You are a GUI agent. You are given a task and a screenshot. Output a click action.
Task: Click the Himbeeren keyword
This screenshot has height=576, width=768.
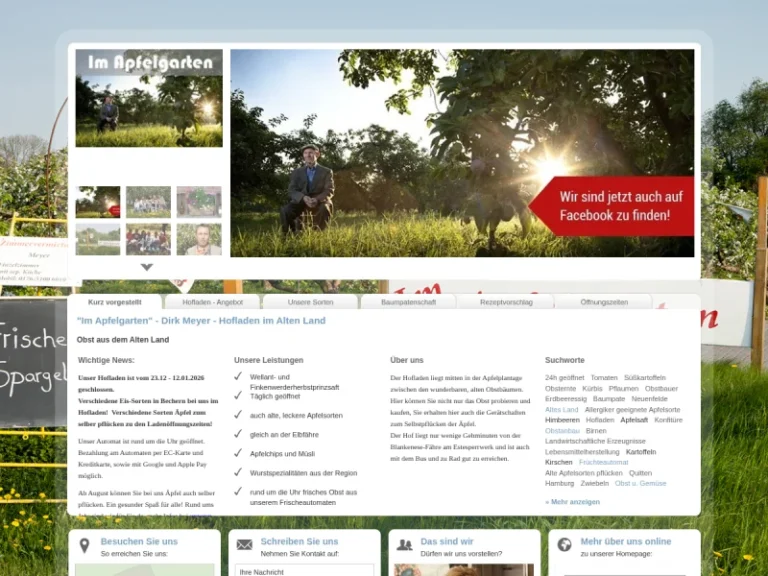click(x=562, y=420)
